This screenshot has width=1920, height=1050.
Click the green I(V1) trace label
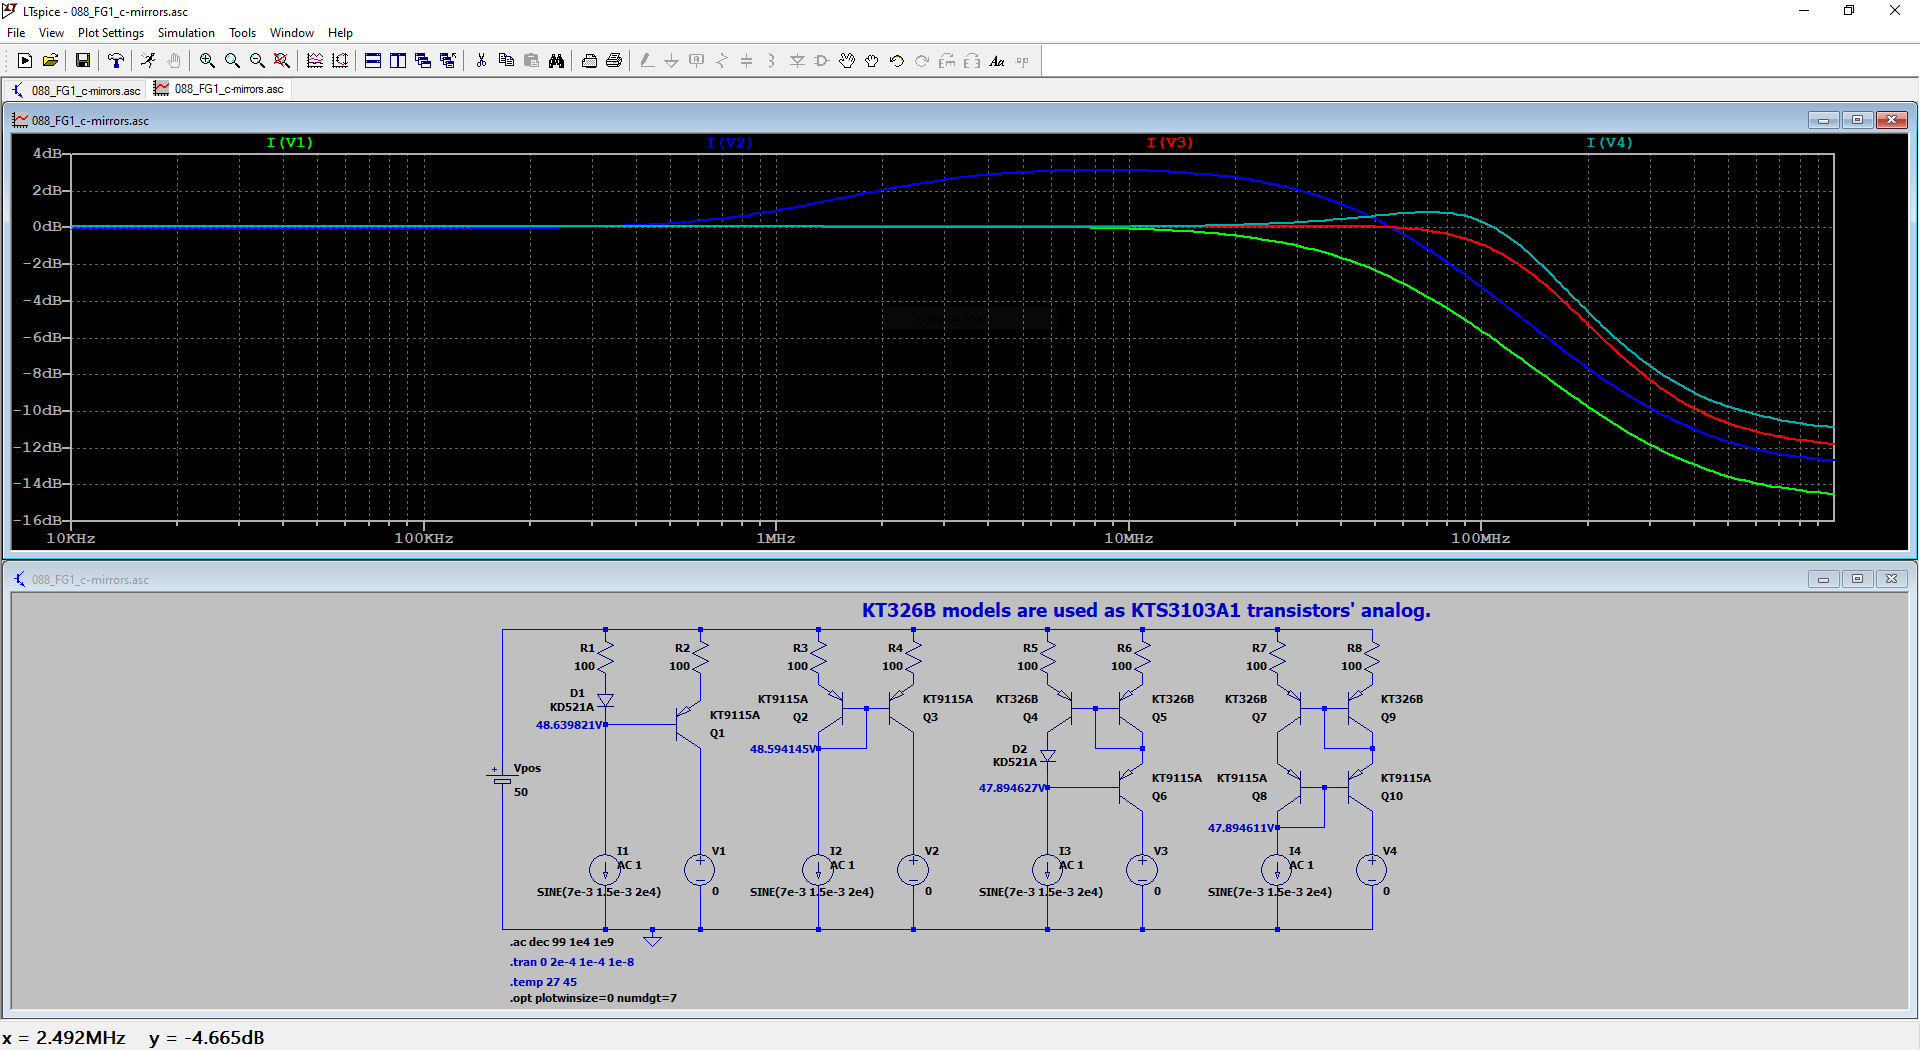[x=290, y=143]
